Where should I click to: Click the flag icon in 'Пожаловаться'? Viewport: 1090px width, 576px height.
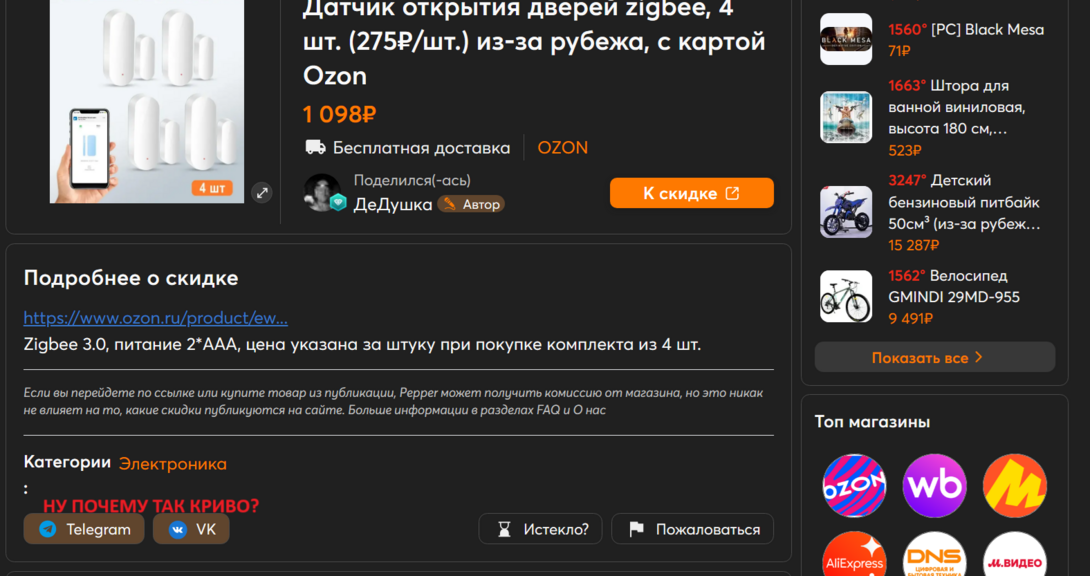636,529
